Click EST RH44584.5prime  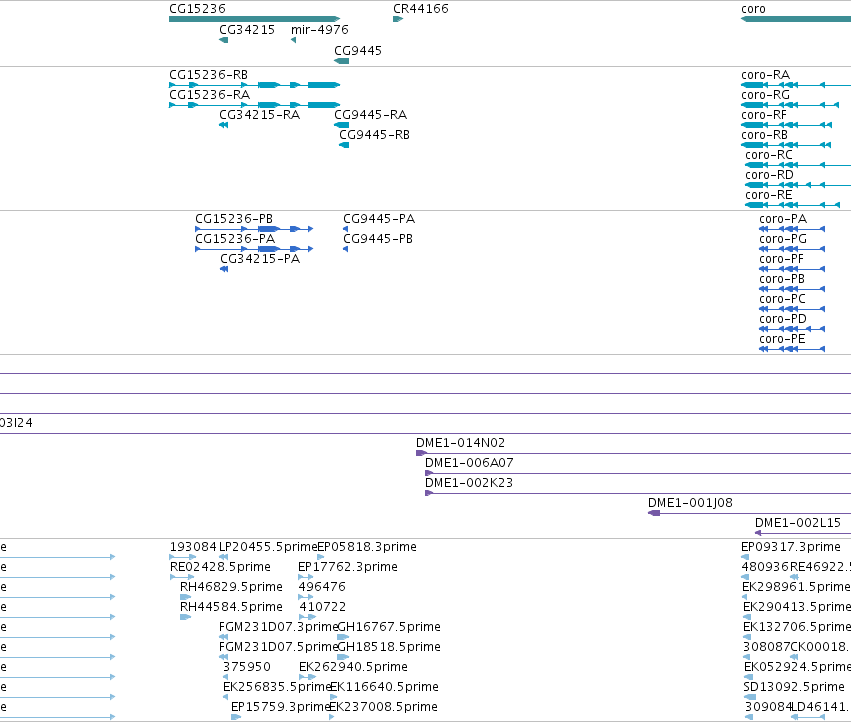coord(185,617)
